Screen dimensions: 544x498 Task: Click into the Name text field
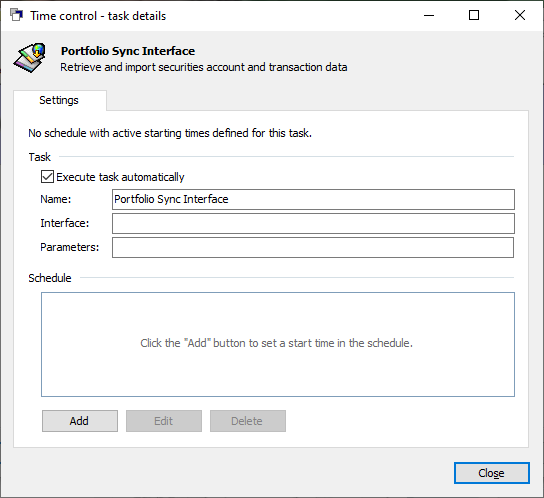[x=313, y=199]
